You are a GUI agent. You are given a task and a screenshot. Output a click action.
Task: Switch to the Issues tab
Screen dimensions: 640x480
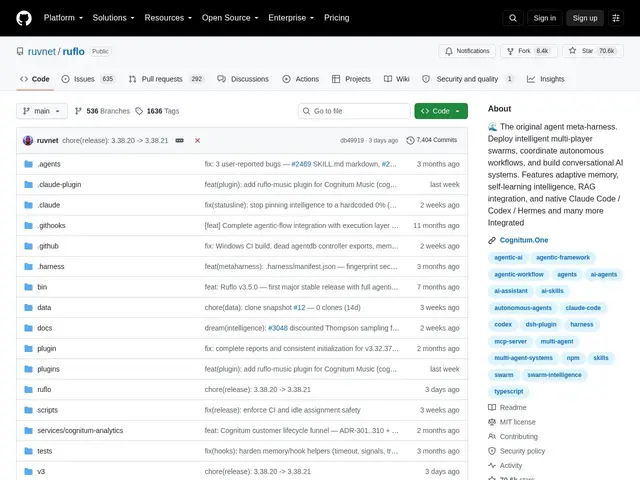(x=88, y=79)
